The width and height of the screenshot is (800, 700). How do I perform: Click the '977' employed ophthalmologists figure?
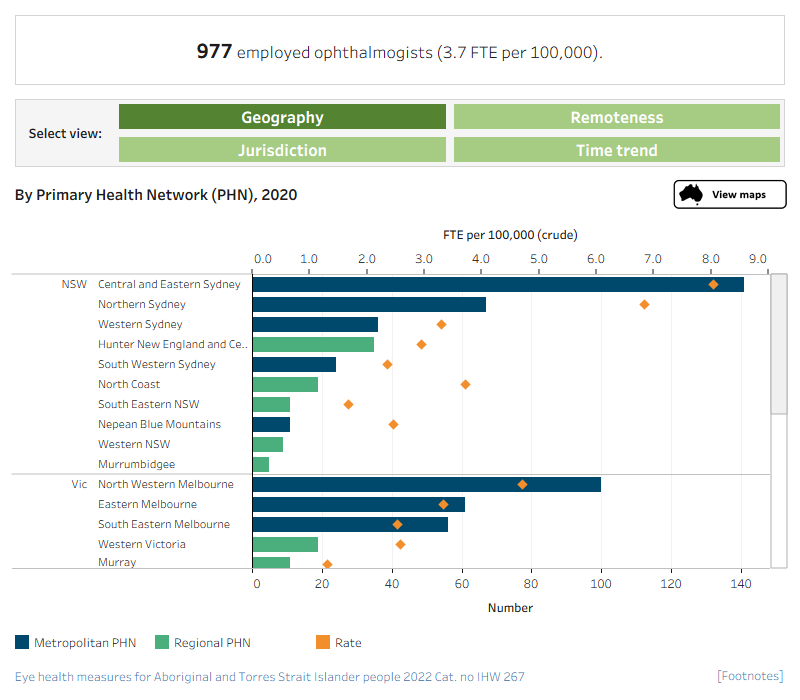click(x=214, y=51)
